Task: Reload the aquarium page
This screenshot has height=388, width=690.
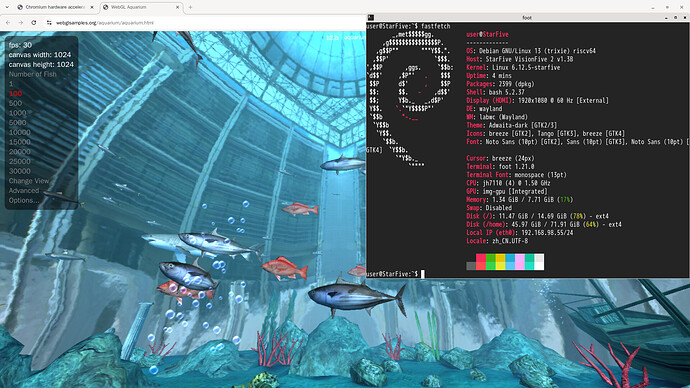Action: tap(34, 22)
